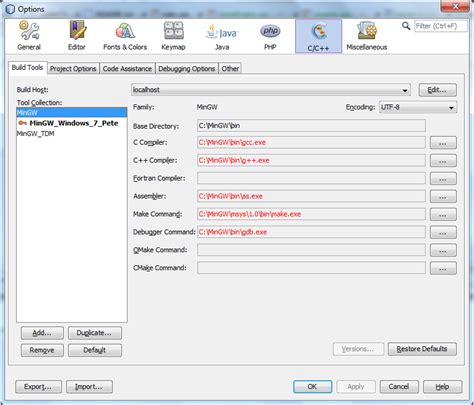Click the Base Directory field
This screenshot has width=474, height=405.
pyautogui.click(x=311, y=126)
